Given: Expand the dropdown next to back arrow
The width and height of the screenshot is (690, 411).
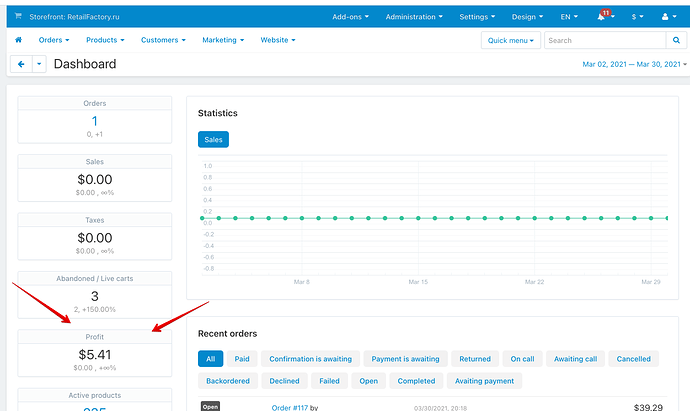Looking at the screenshot, I should (39, 64).
